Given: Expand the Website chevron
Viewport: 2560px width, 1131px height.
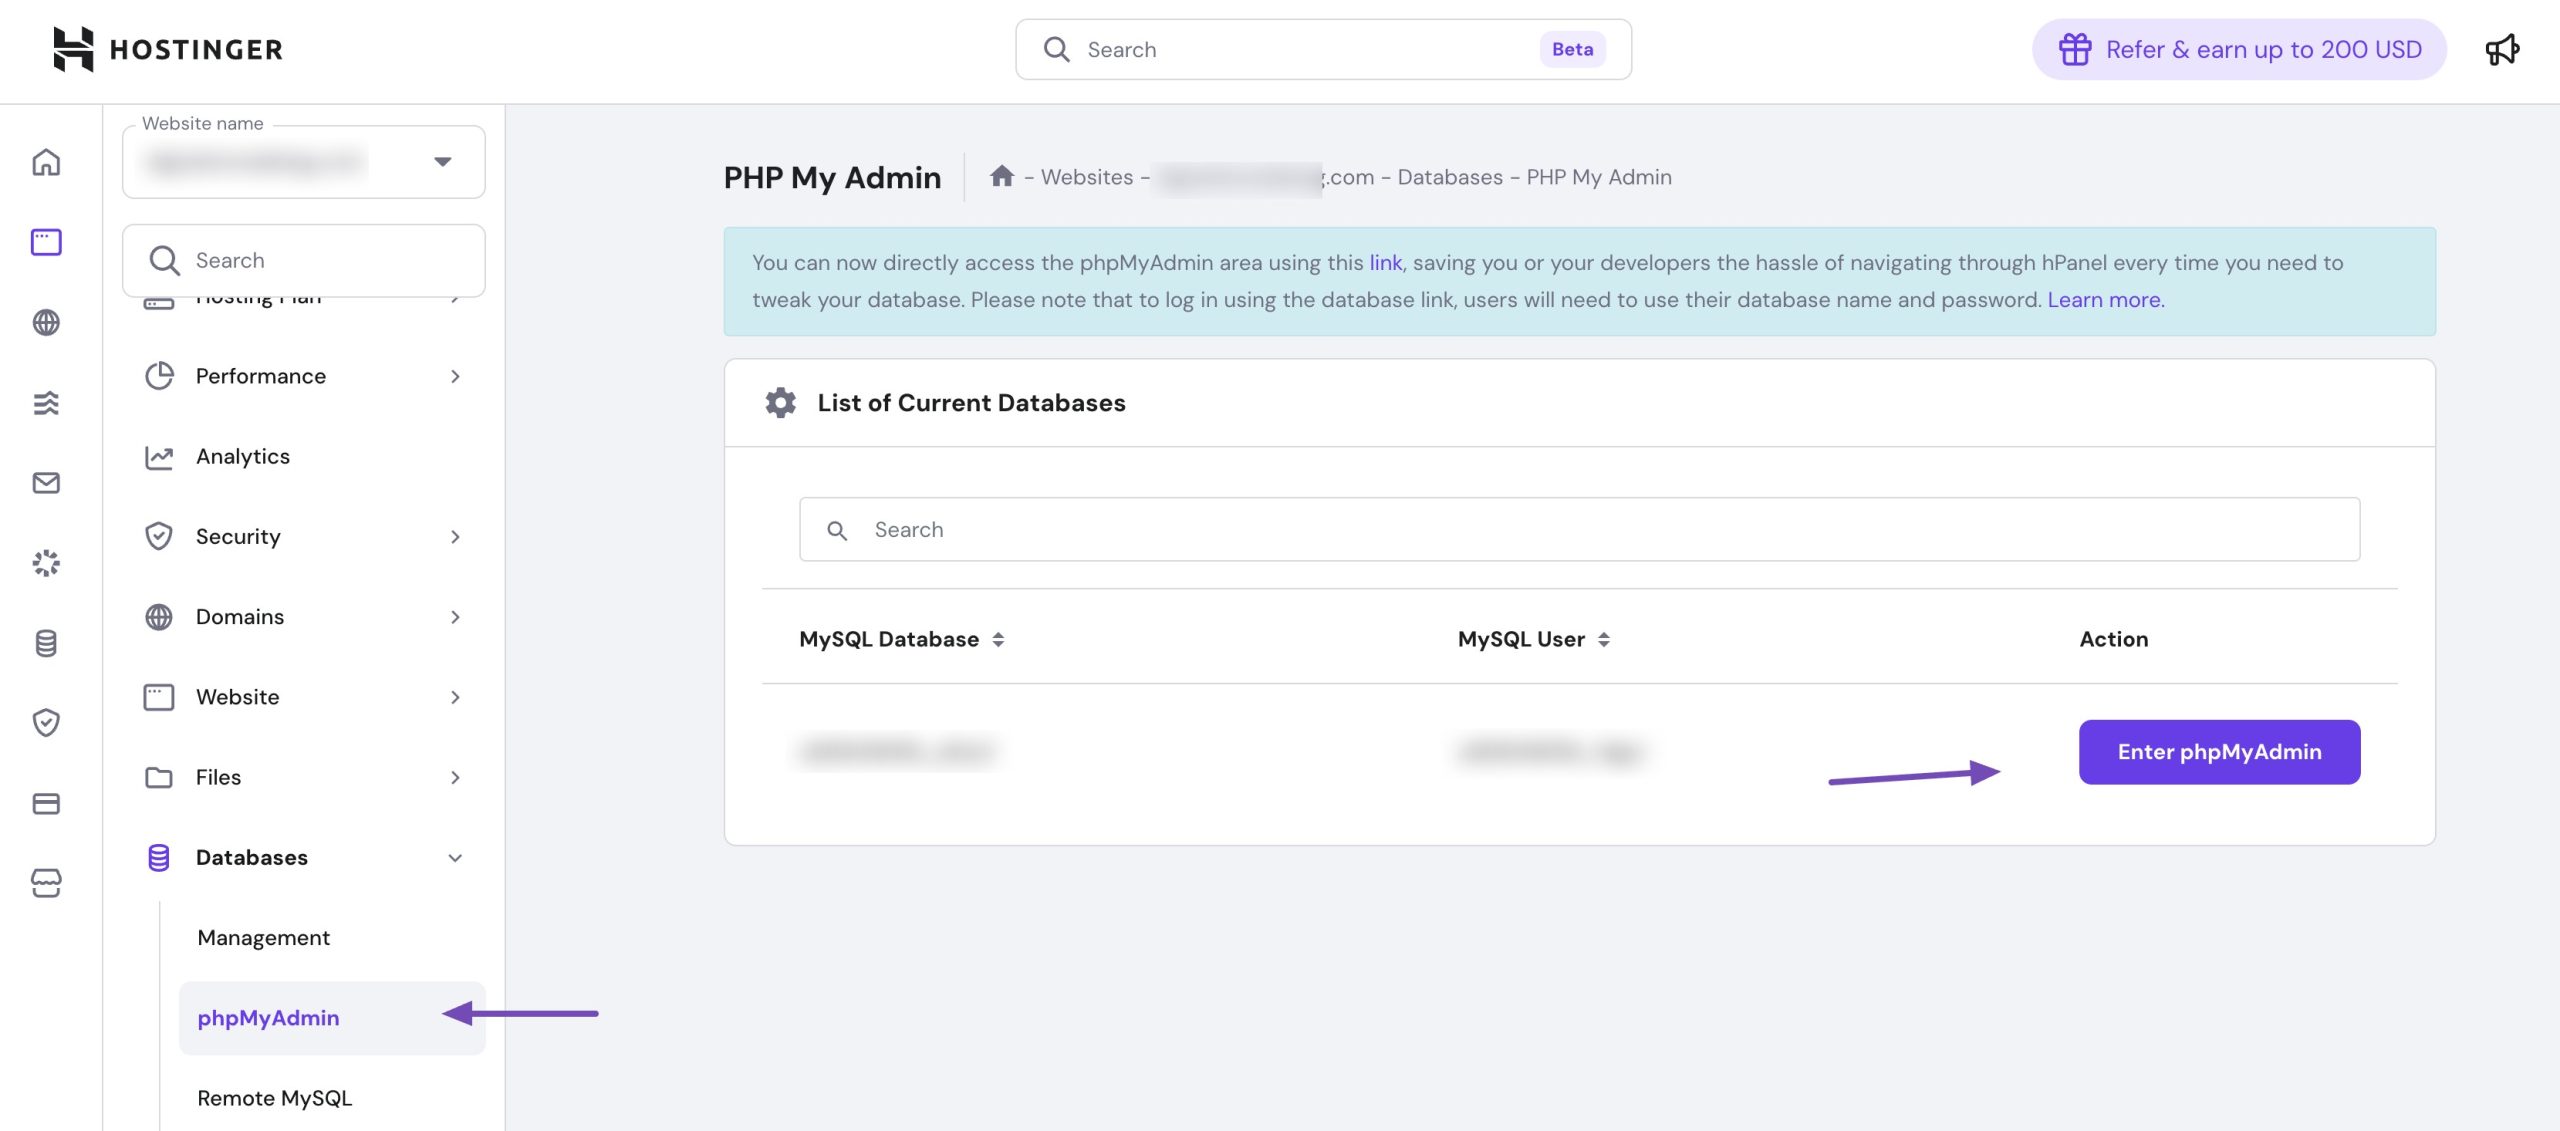Looking at the screenshot, I should click(455, 697).
